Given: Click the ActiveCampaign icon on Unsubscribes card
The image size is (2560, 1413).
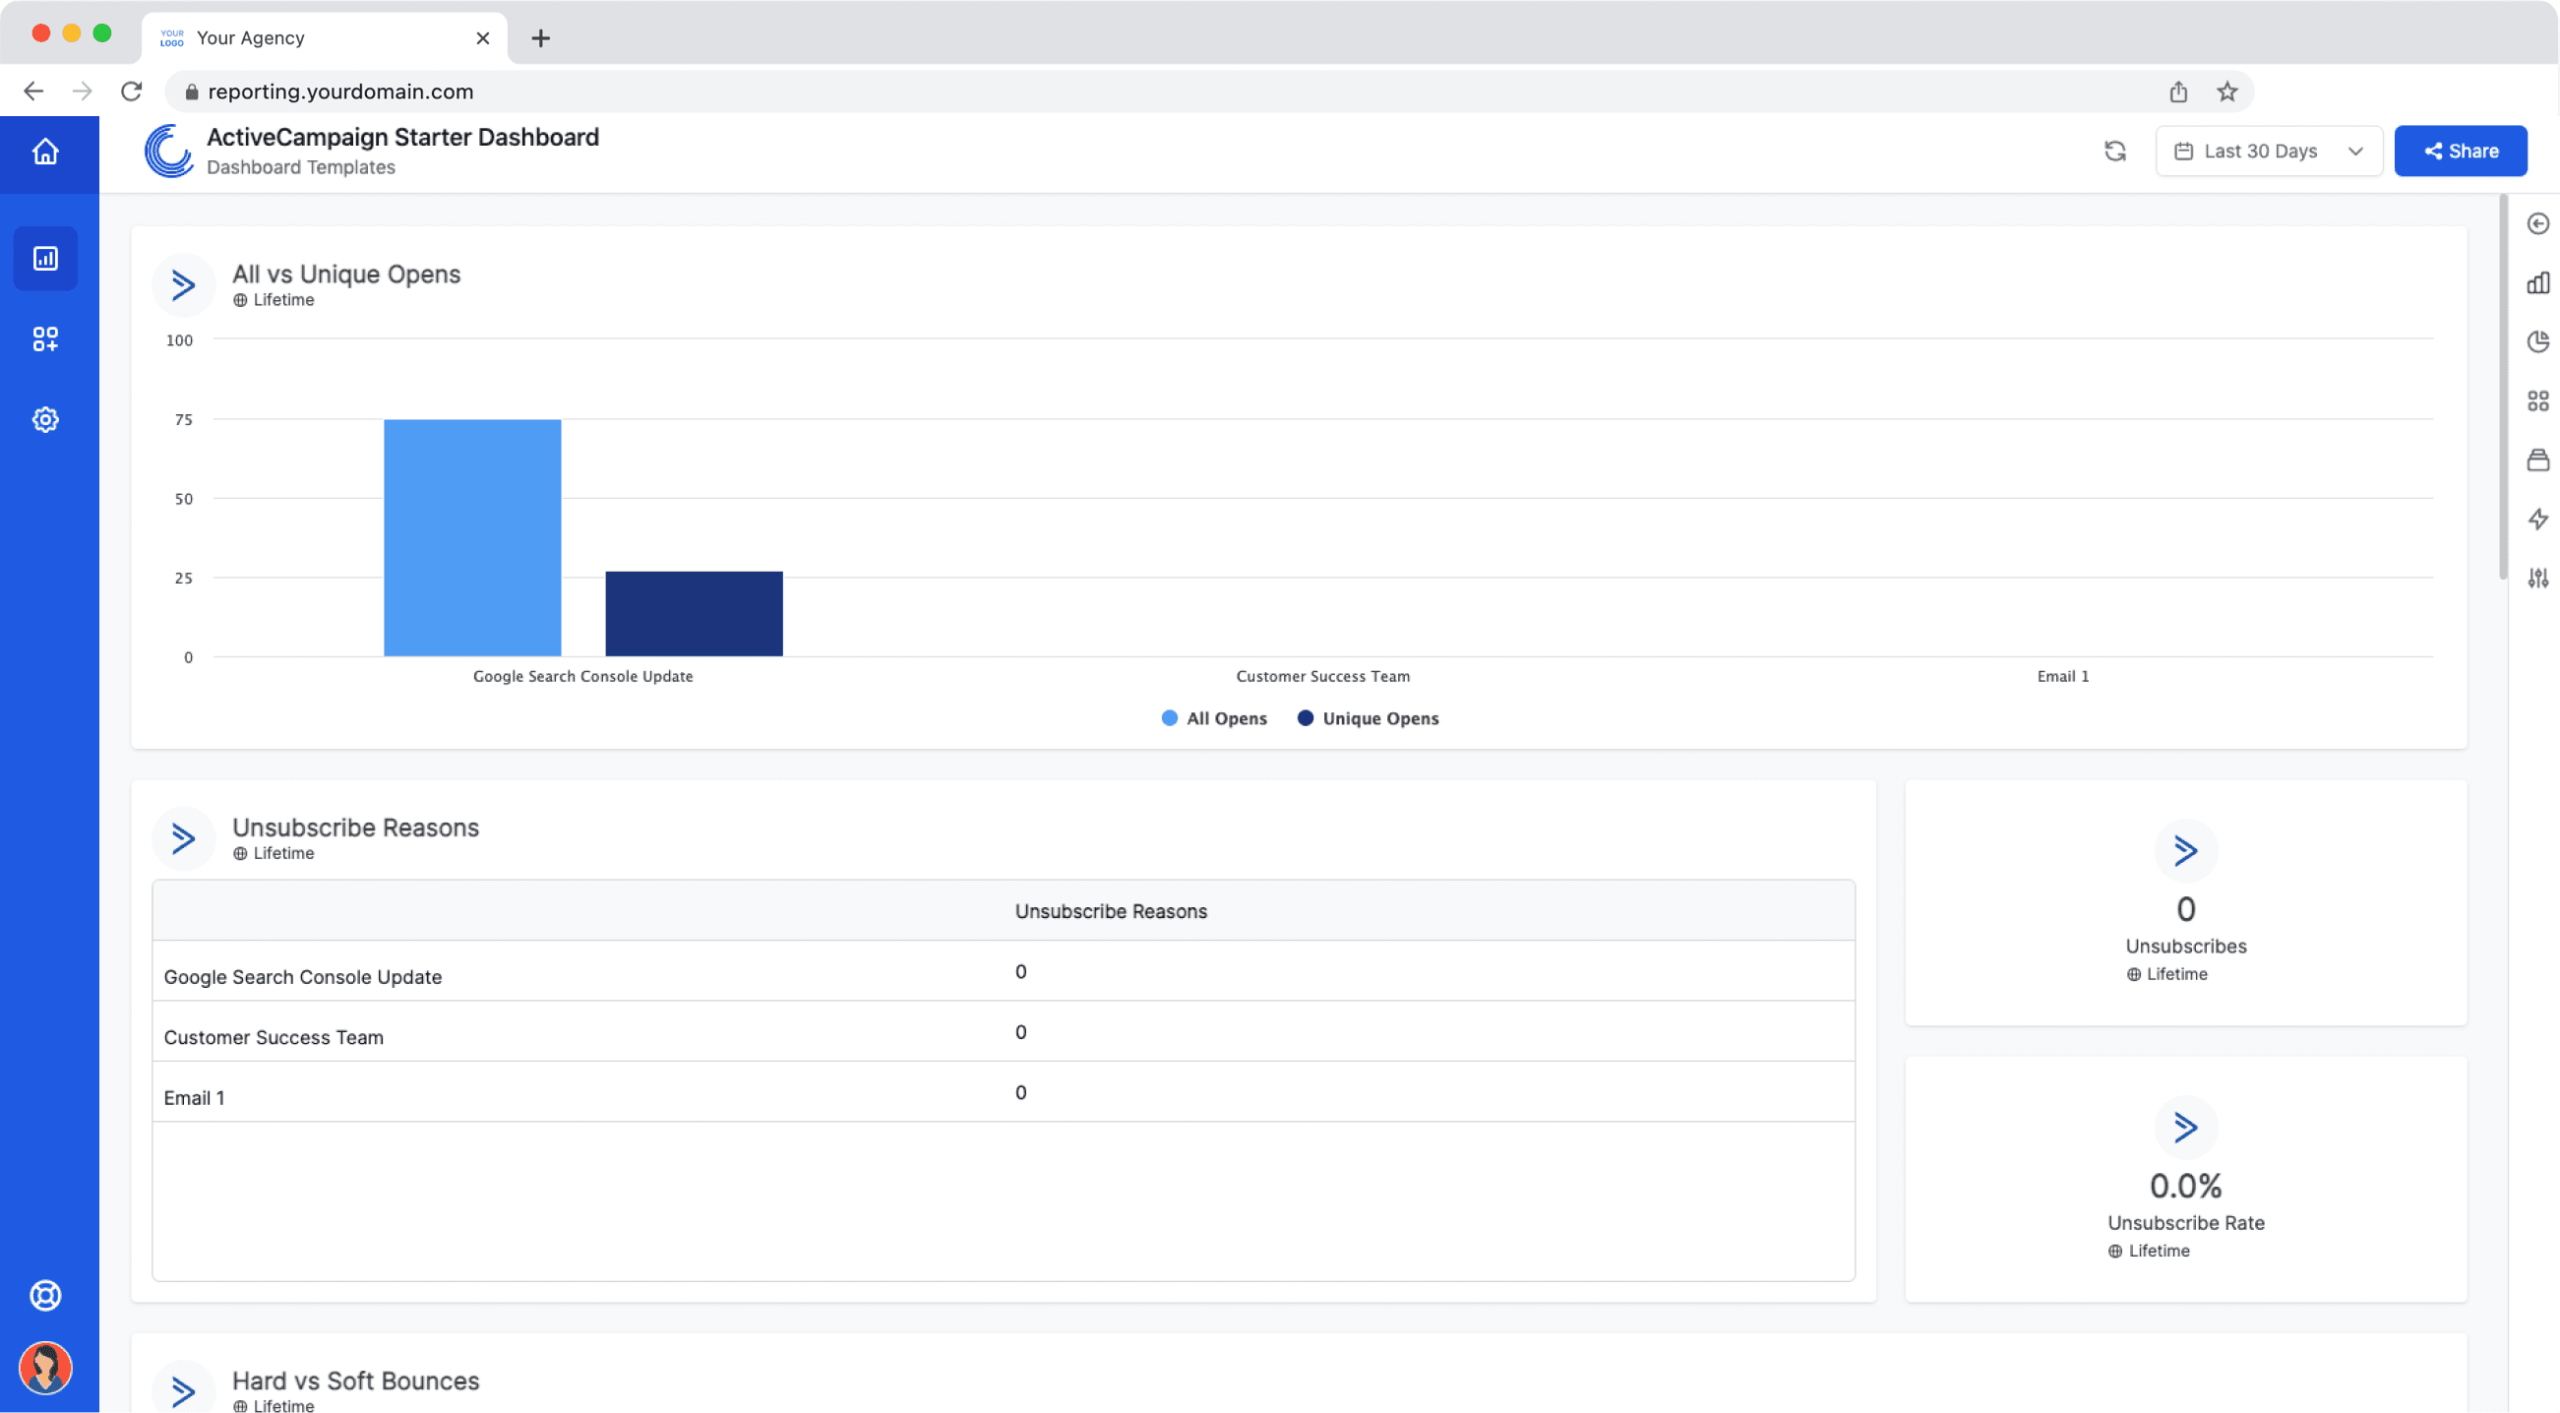Looking at the screenshot, I should click(x=2185, y=850).
